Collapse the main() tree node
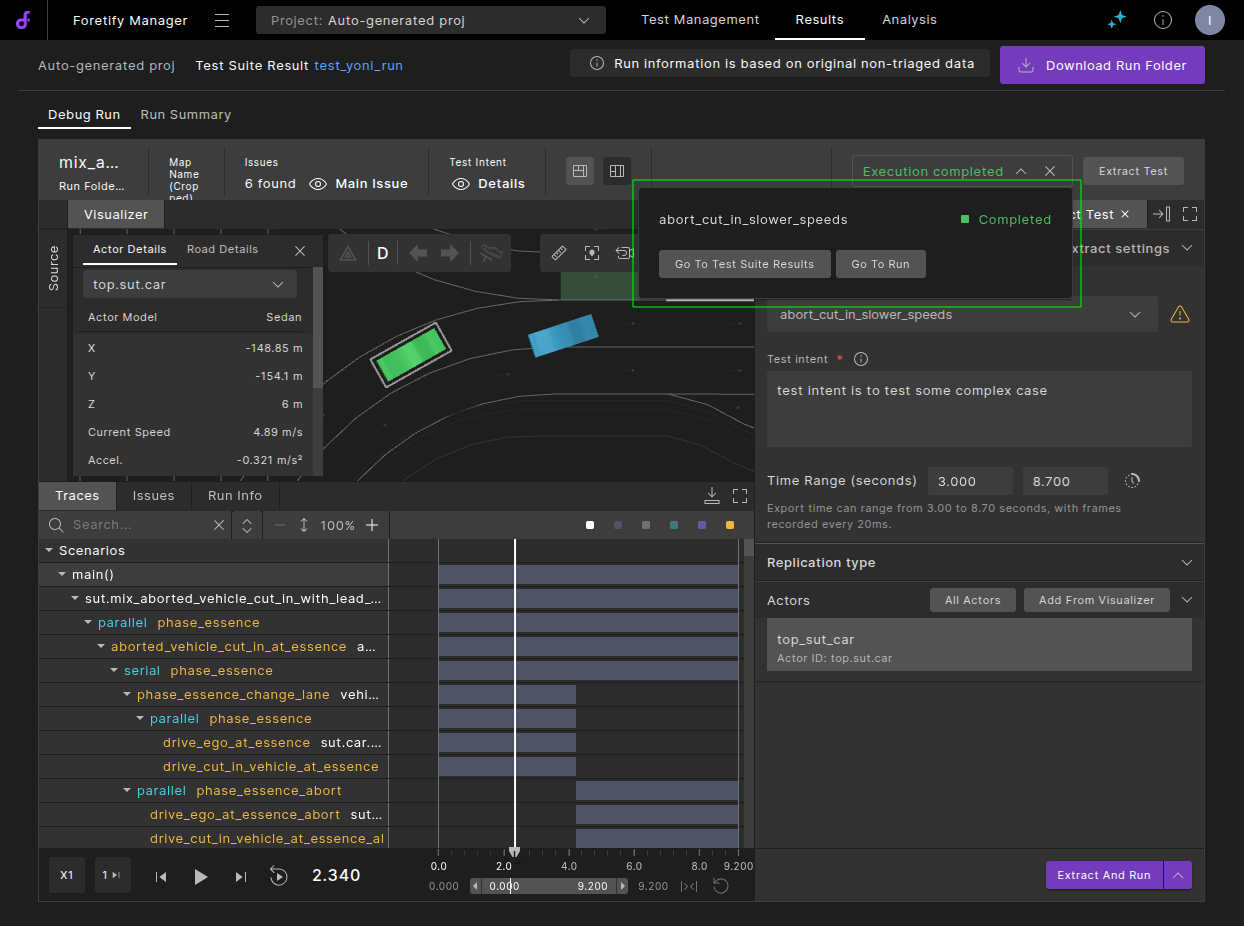 tap(62, 575)
